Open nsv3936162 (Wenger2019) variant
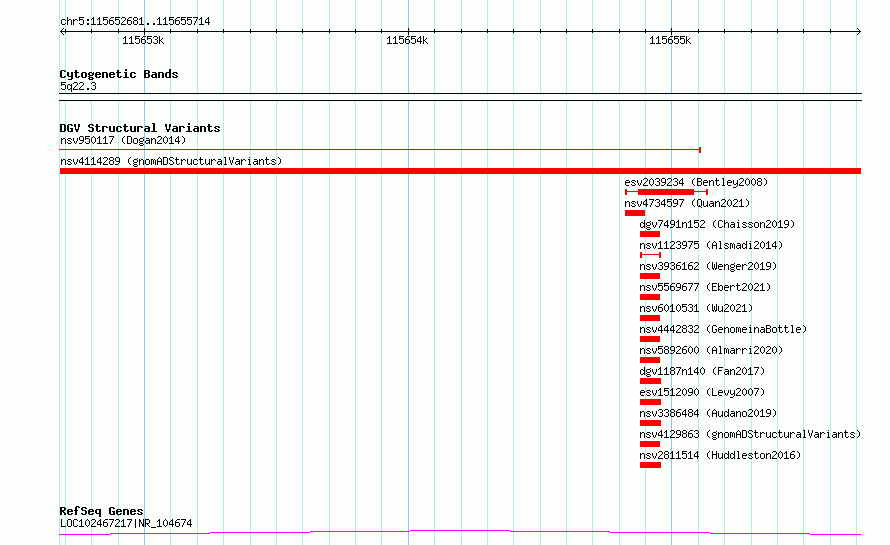Screen dimensions: 890x545 pyautogui.click(x=708, y=266)
